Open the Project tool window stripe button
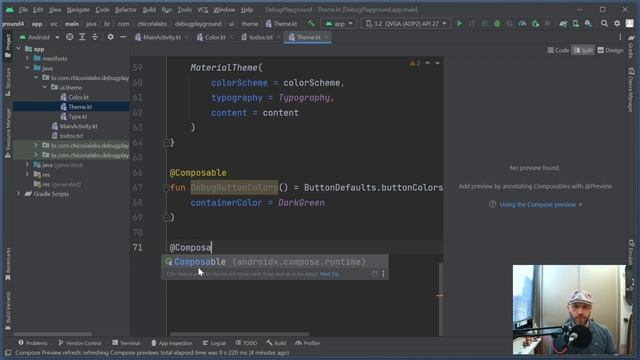Screen dimensions: 640x360 click(x=8, y=46)
